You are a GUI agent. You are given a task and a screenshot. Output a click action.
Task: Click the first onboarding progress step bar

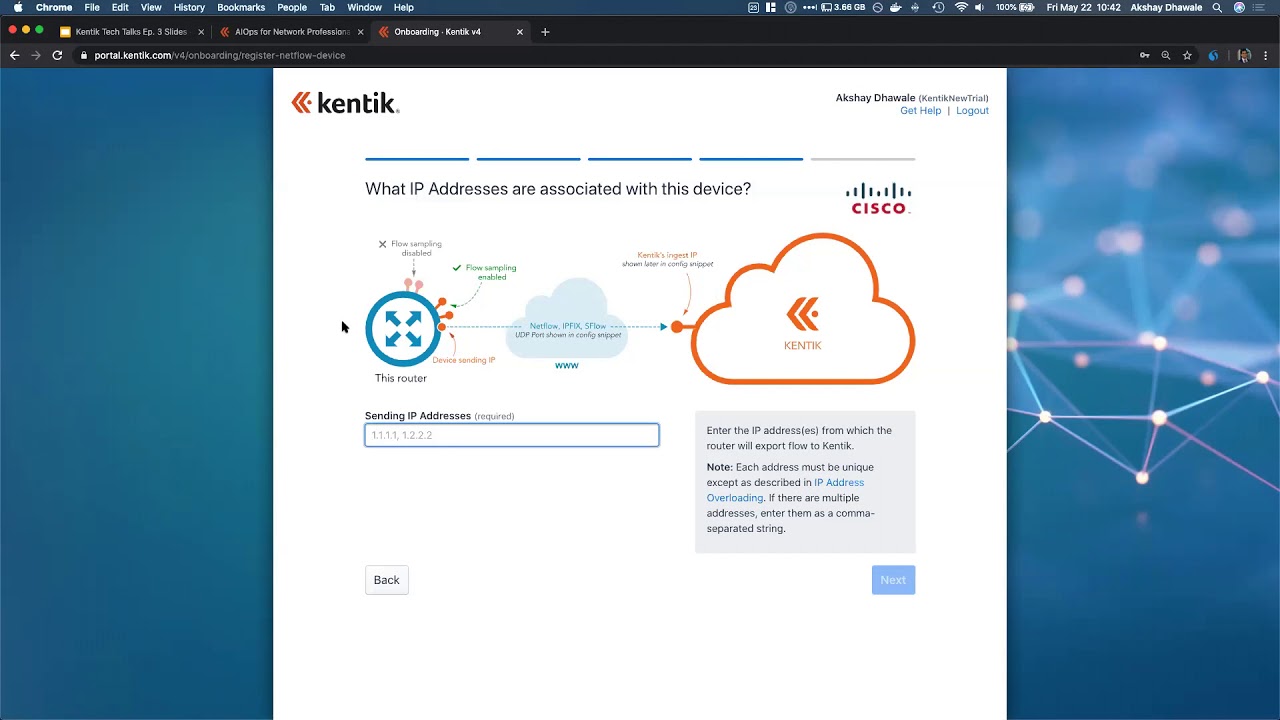click(x=417, y=159)
